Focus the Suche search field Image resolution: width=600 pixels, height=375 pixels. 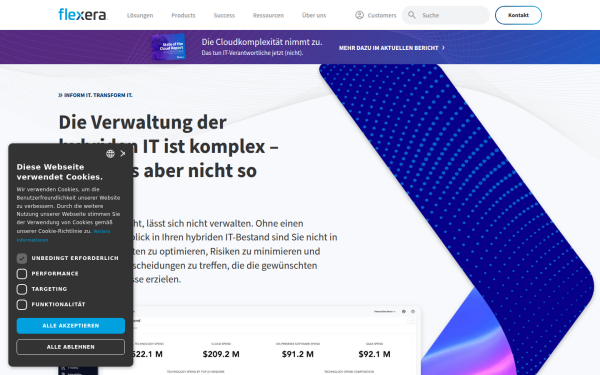click(x=445, y=15)
